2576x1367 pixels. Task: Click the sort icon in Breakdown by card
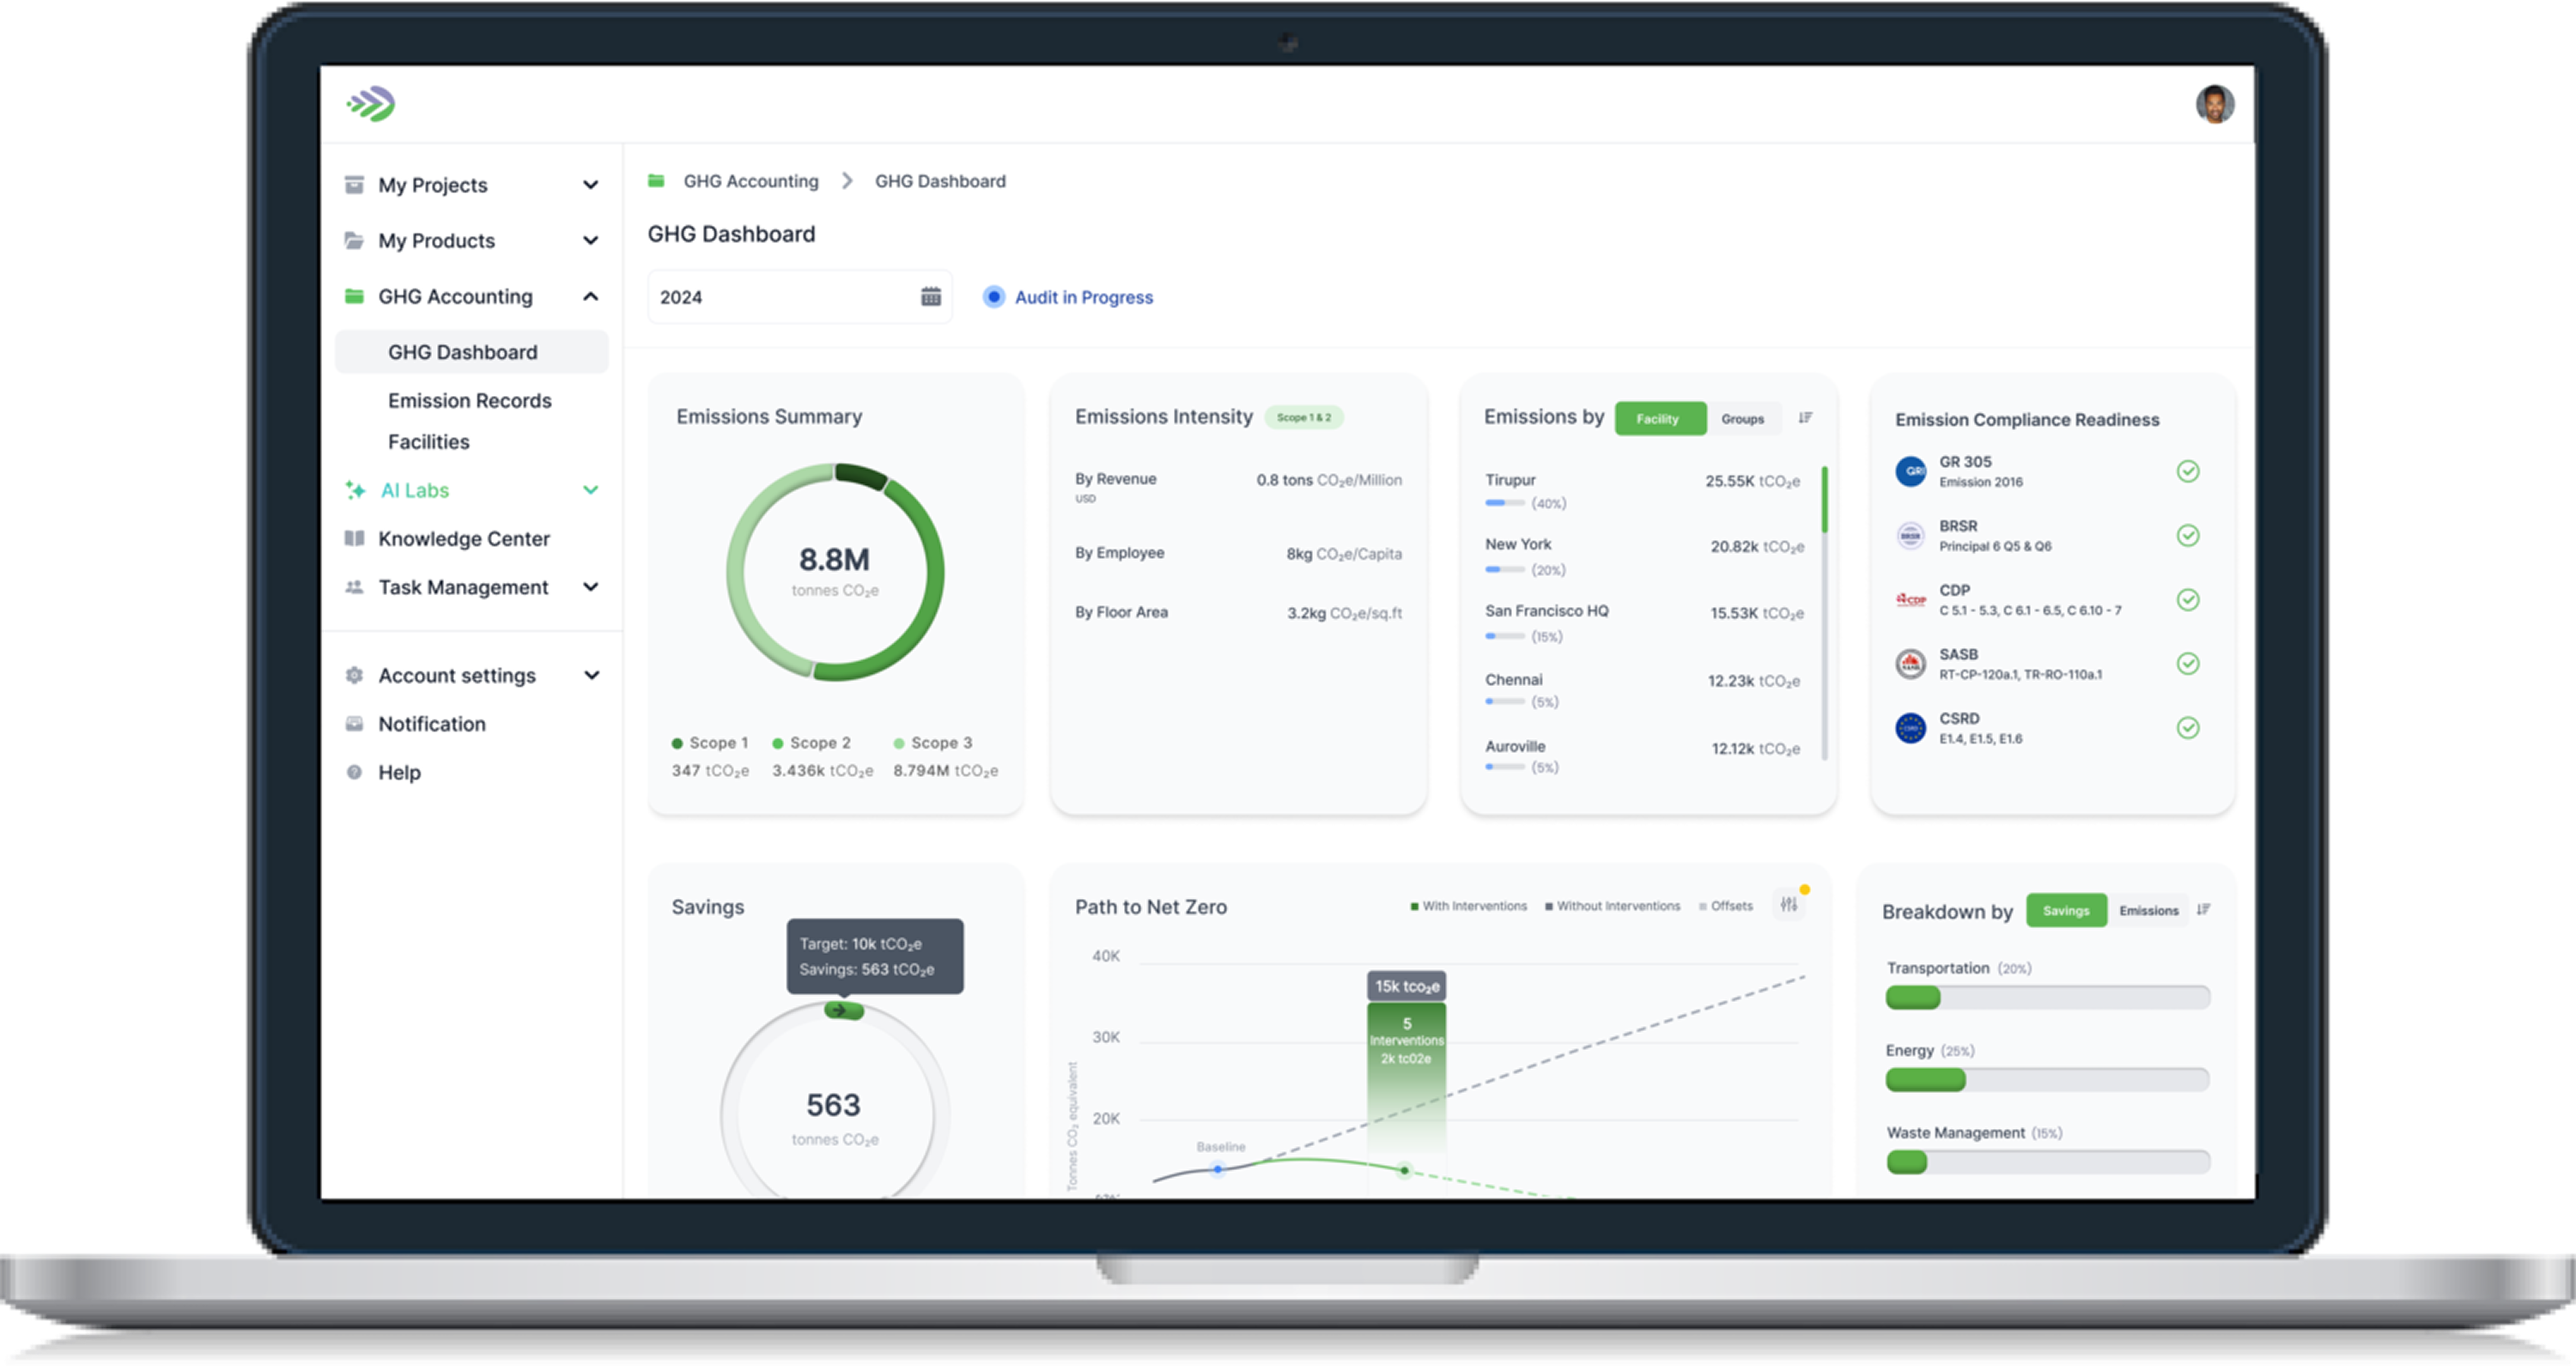point(2203,910)
